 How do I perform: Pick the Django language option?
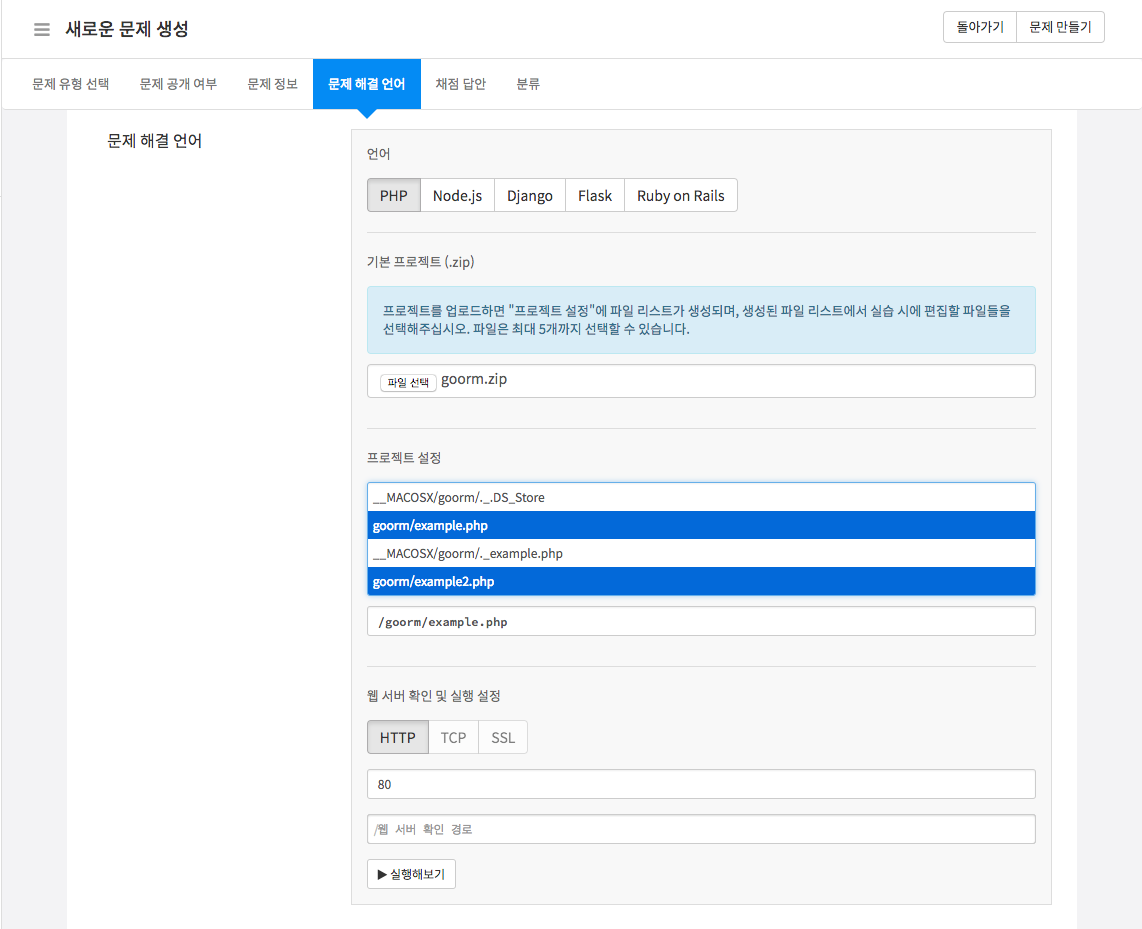coord(529,196)
